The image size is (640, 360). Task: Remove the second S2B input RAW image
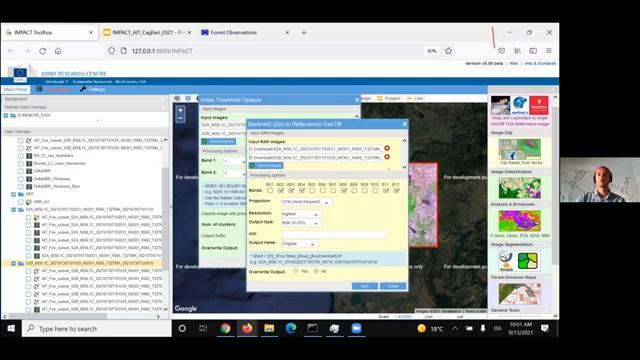tap(387, 157)
